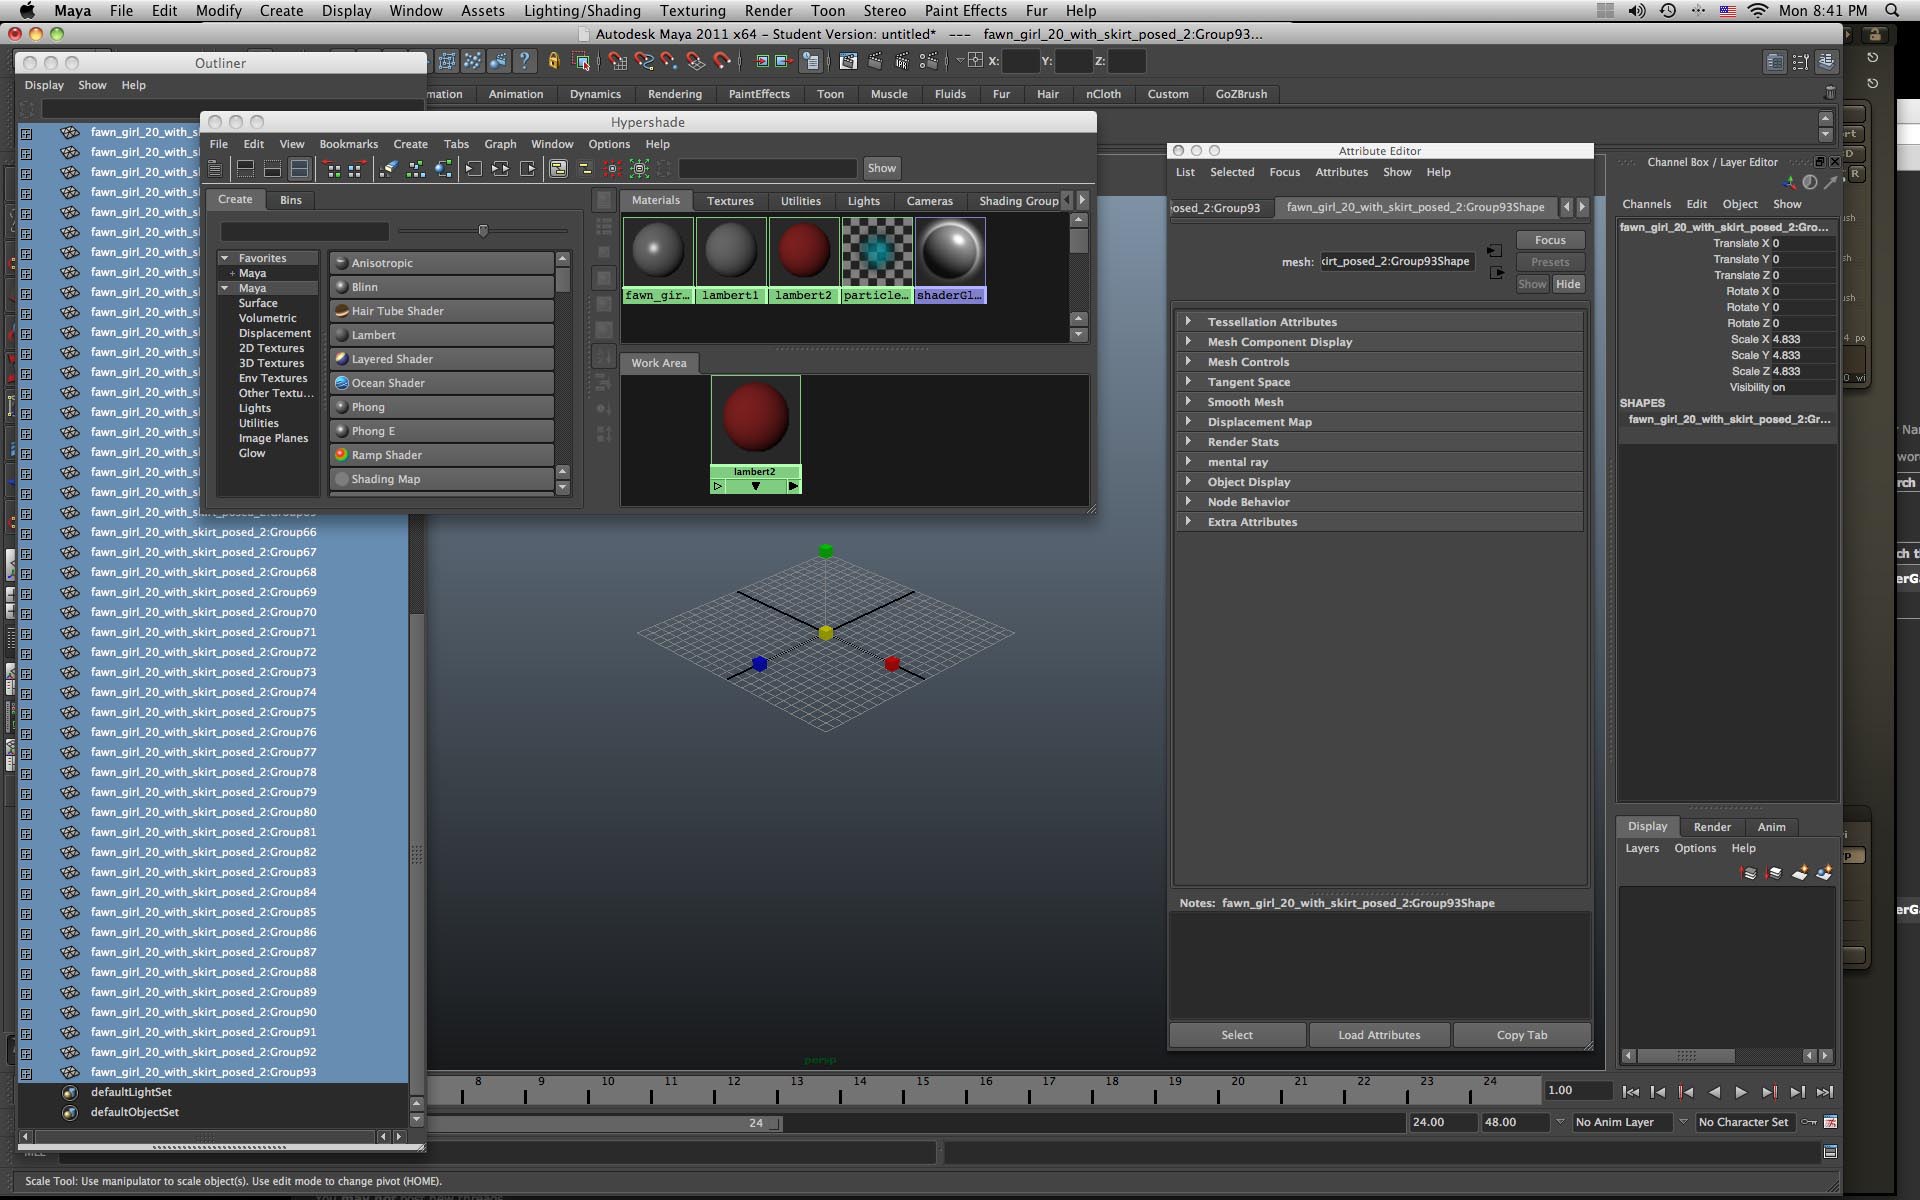Select the lambert2 material swatch

(803, 252)
